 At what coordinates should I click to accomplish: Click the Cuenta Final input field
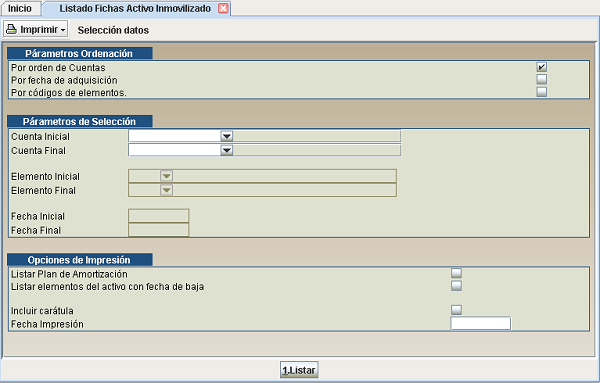174,150
